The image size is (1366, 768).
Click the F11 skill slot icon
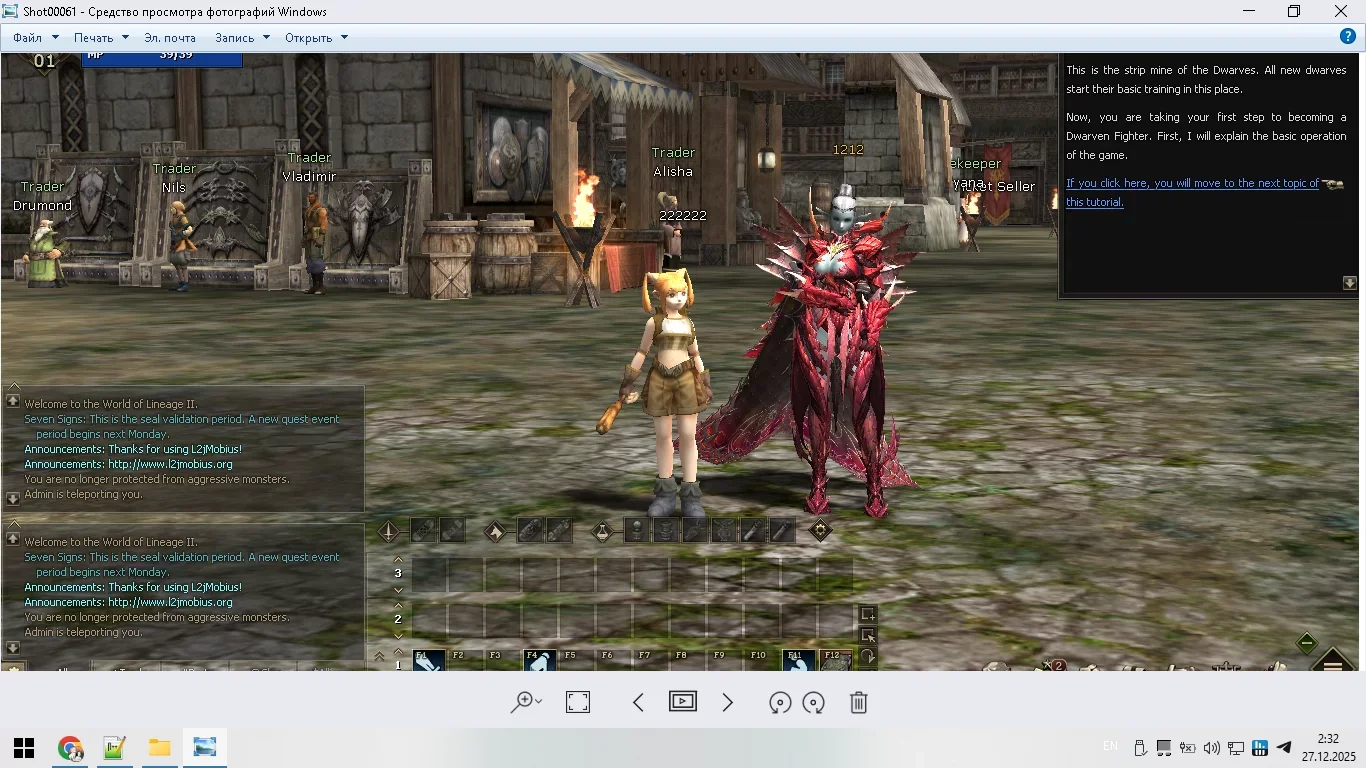coord(798,661)
